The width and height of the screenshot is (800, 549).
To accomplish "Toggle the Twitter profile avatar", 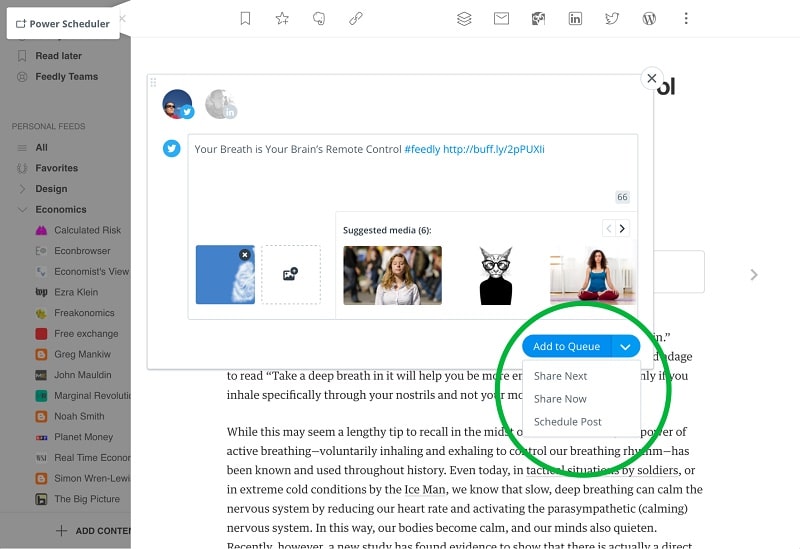I will 178,104.
